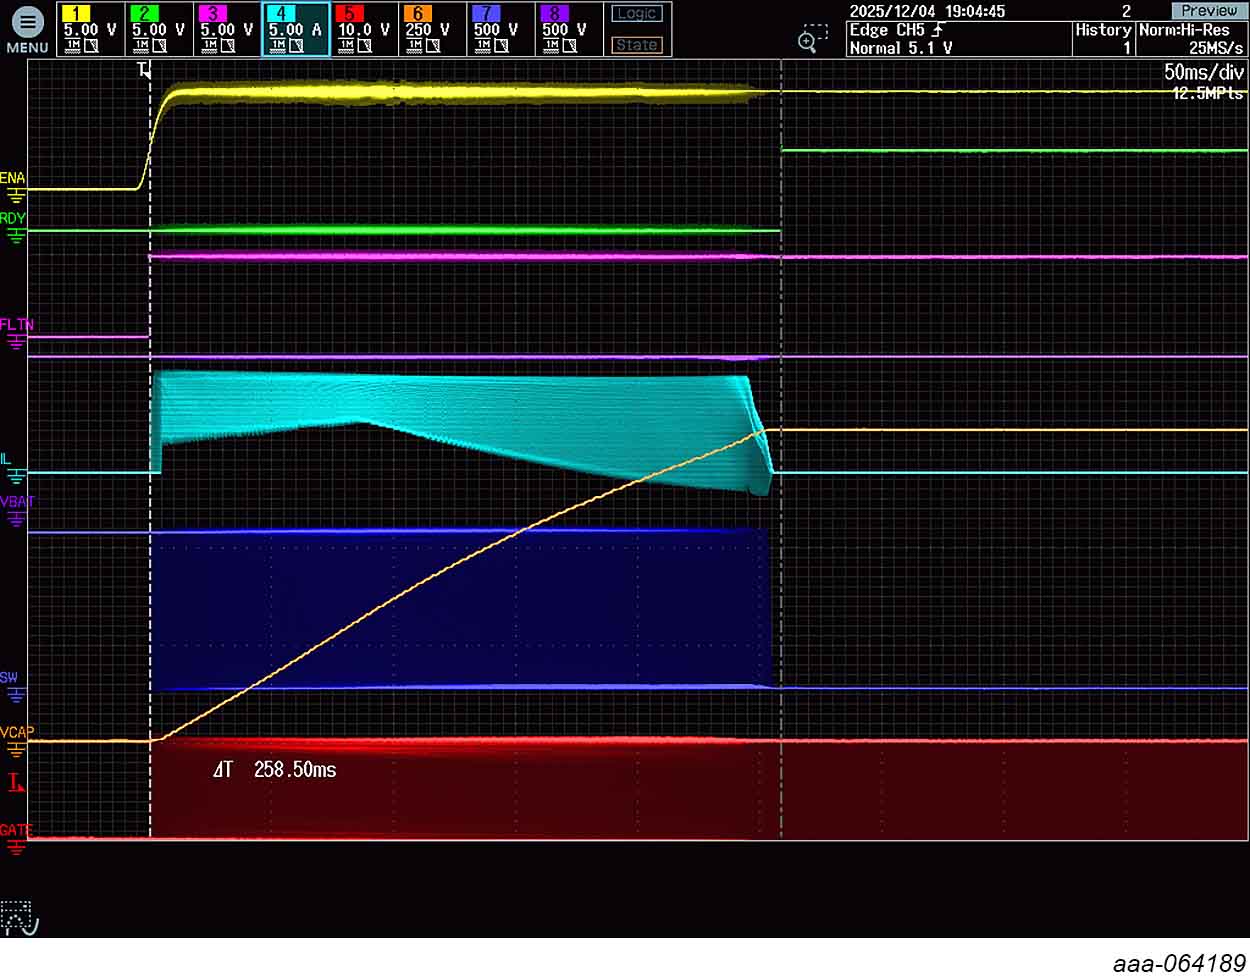The width and height of the screenshot is (1250, 980).
Task: Click the 50ms/div time scale readout
Action: [x=1203, y=72]
